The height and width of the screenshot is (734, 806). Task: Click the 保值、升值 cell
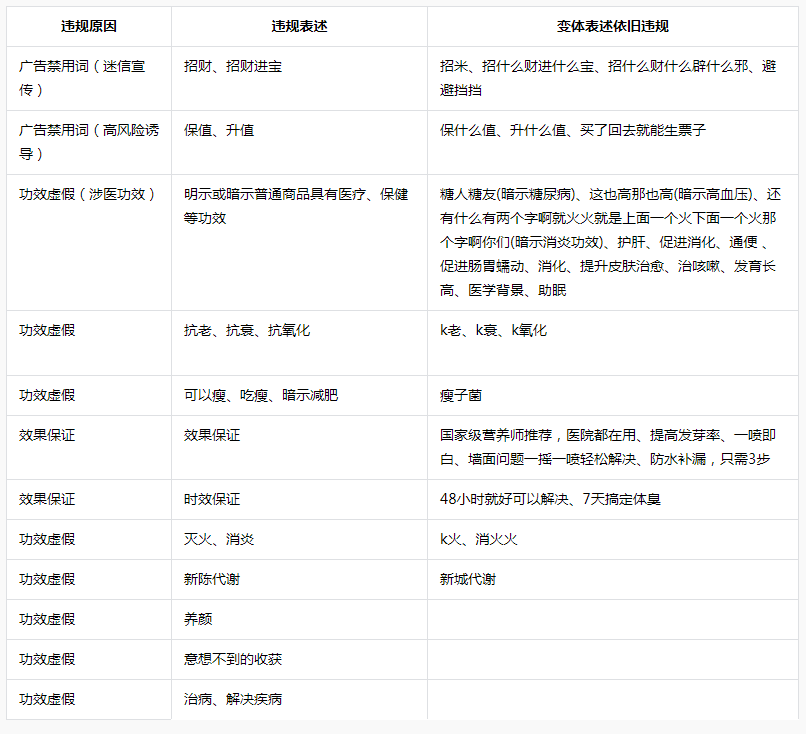(x=299, y=142)
